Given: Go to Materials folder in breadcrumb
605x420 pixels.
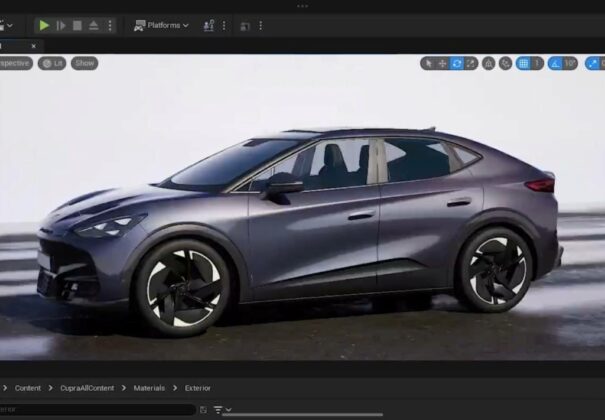Looking at the screenshot, I should tap(149, 388).
